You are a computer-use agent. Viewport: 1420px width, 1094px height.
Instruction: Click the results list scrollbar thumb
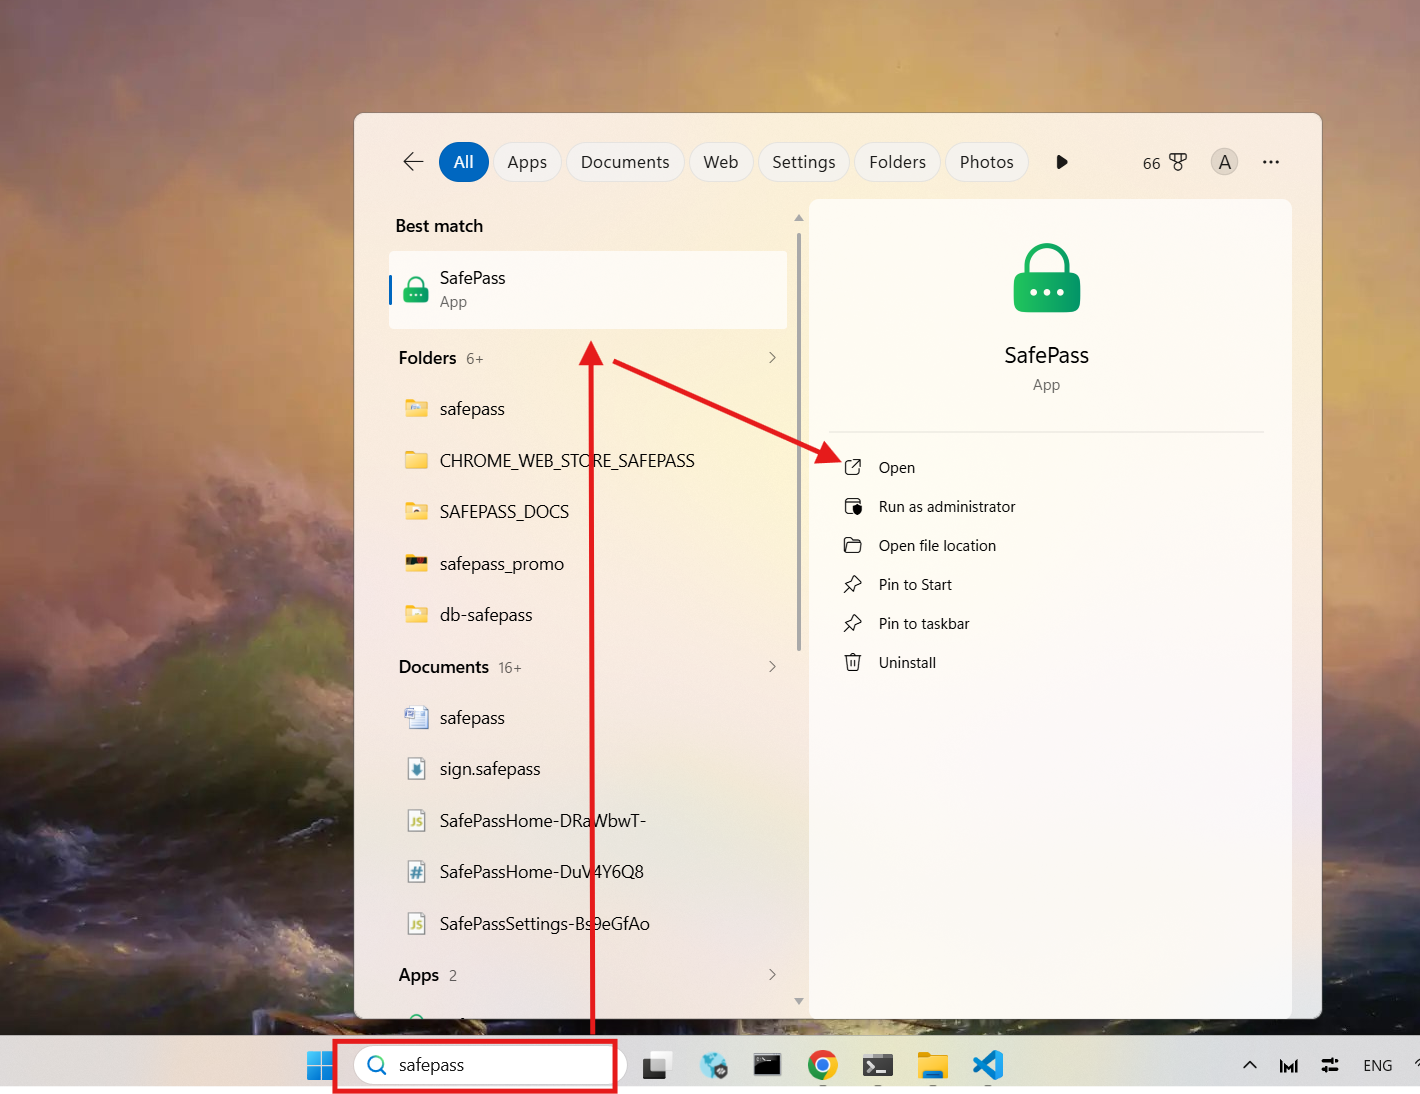799,440
